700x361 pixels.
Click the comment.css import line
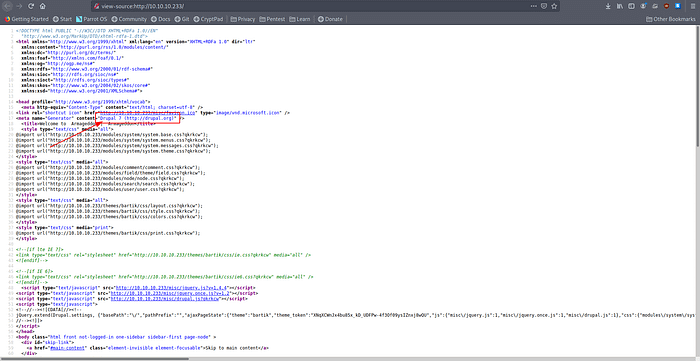pyautogui.click(x=108, y=167)
